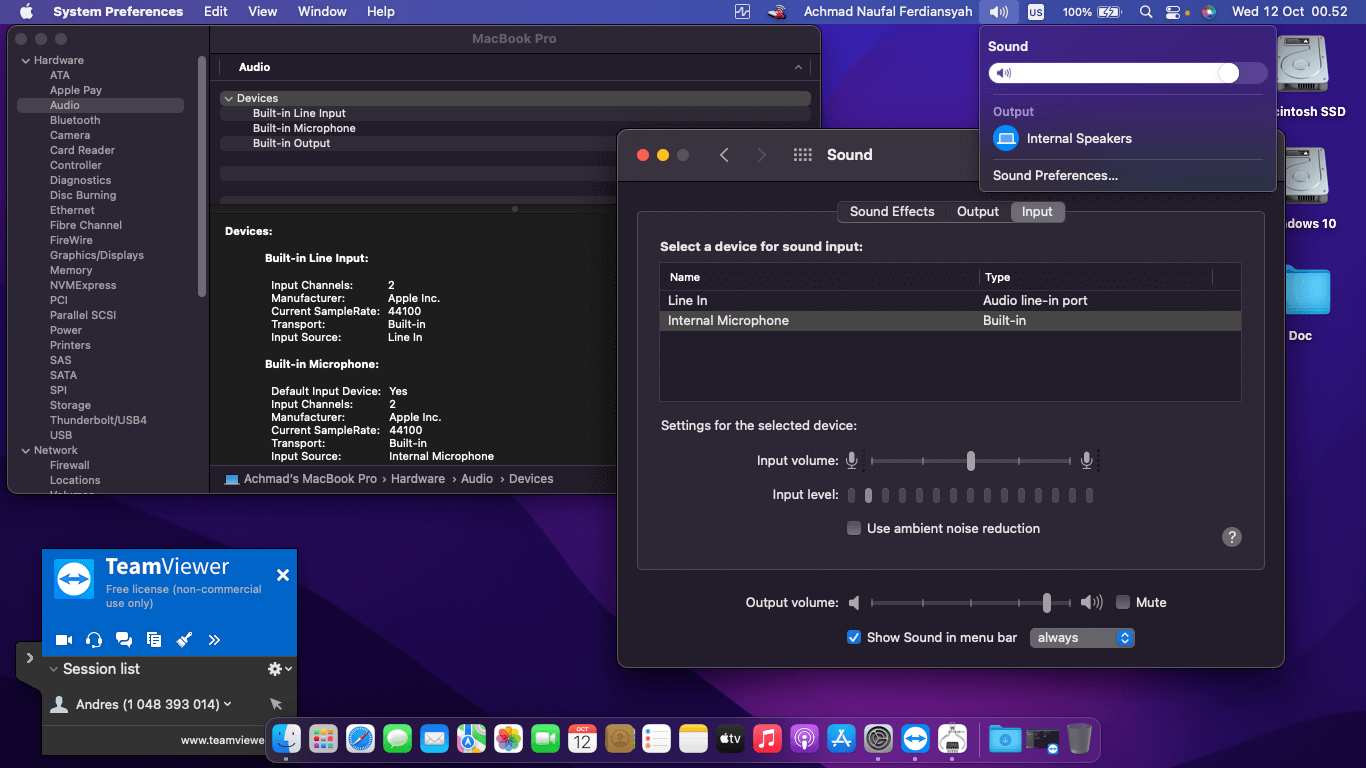This screenshot has height=768, width=1366.
Task: Expand the collapsed TeamViewer side panel arrow
Action: tap(29, 658)
